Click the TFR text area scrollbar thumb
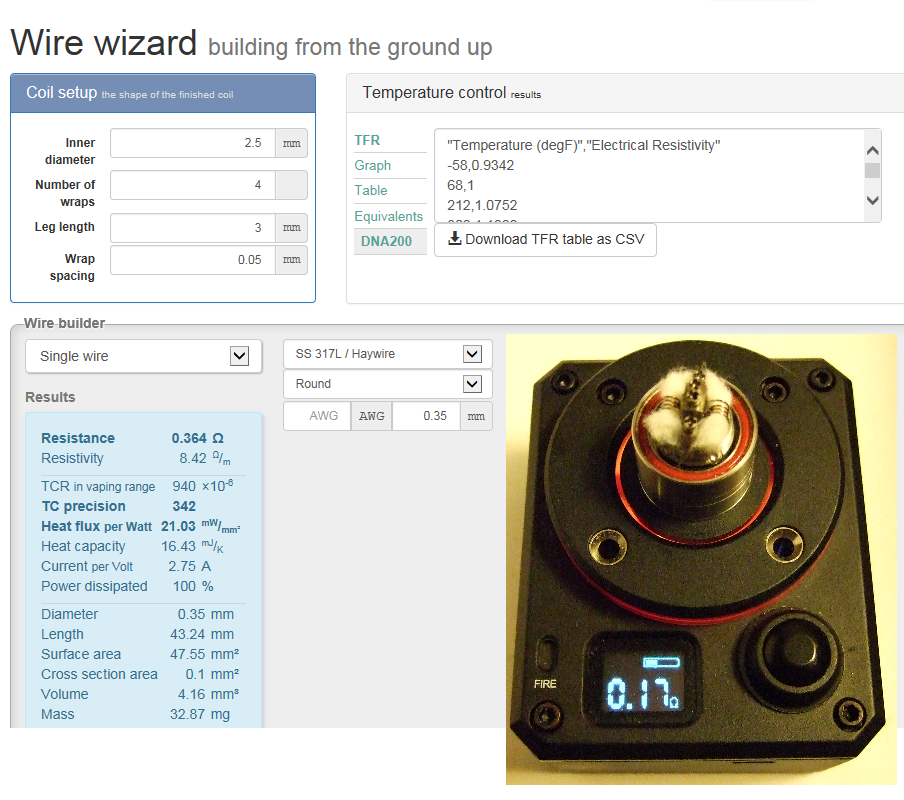This screenshot has height=800, width=904. pyautogui.click(x=872, y=170)
